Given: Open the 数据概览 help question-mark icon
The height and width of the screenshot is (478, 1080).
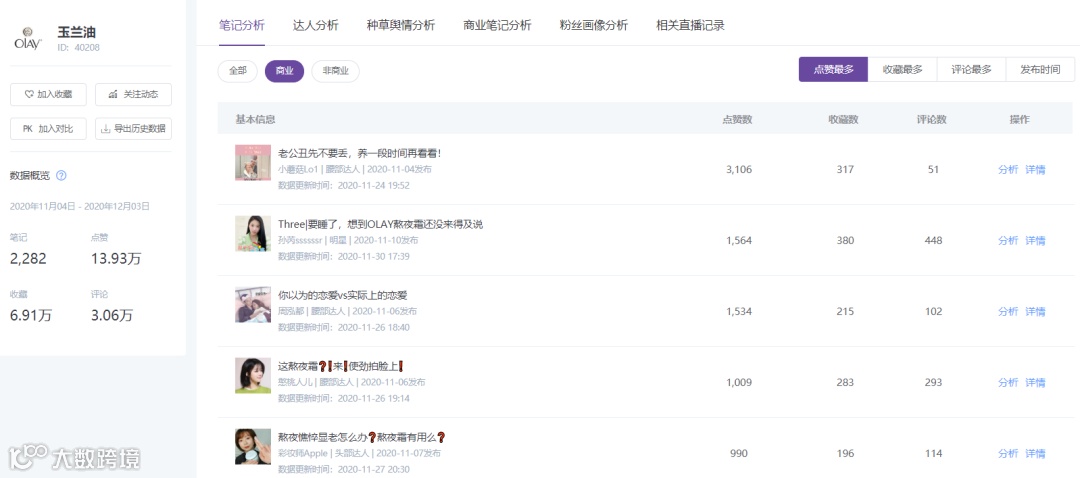Looking at the screenshot, I should tap(61, 175).
